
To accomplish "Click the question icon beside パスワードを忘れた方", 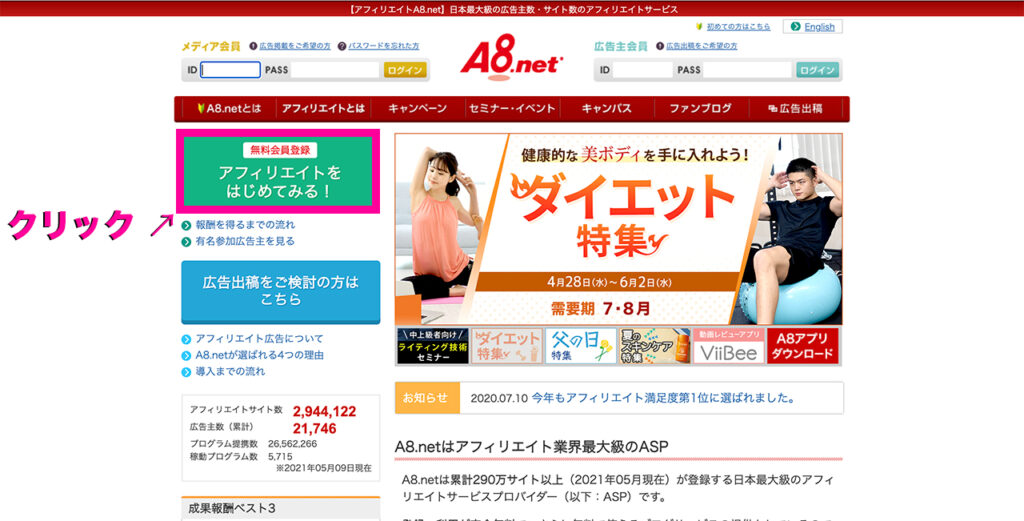I will click(x=342, y=46).
